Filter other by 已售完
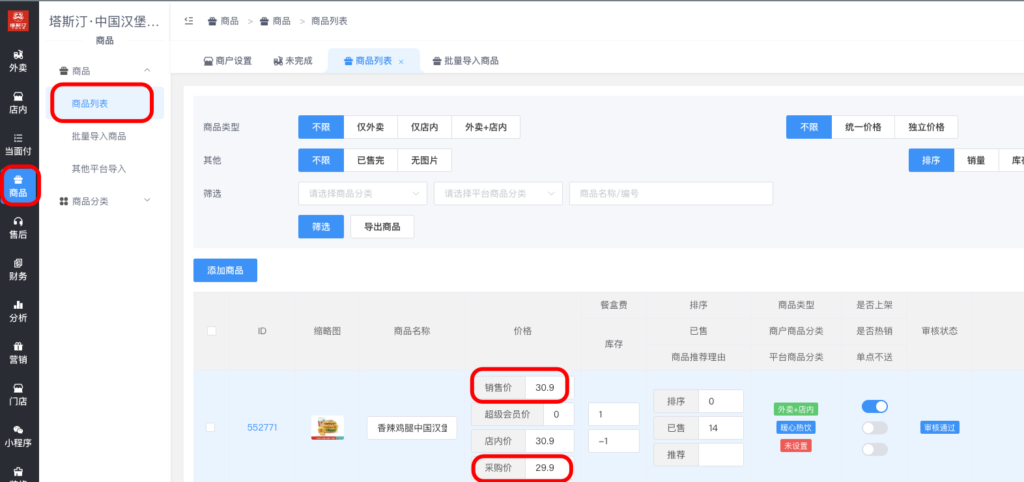This screenshot has width=1024, height=482. (370, 160)
